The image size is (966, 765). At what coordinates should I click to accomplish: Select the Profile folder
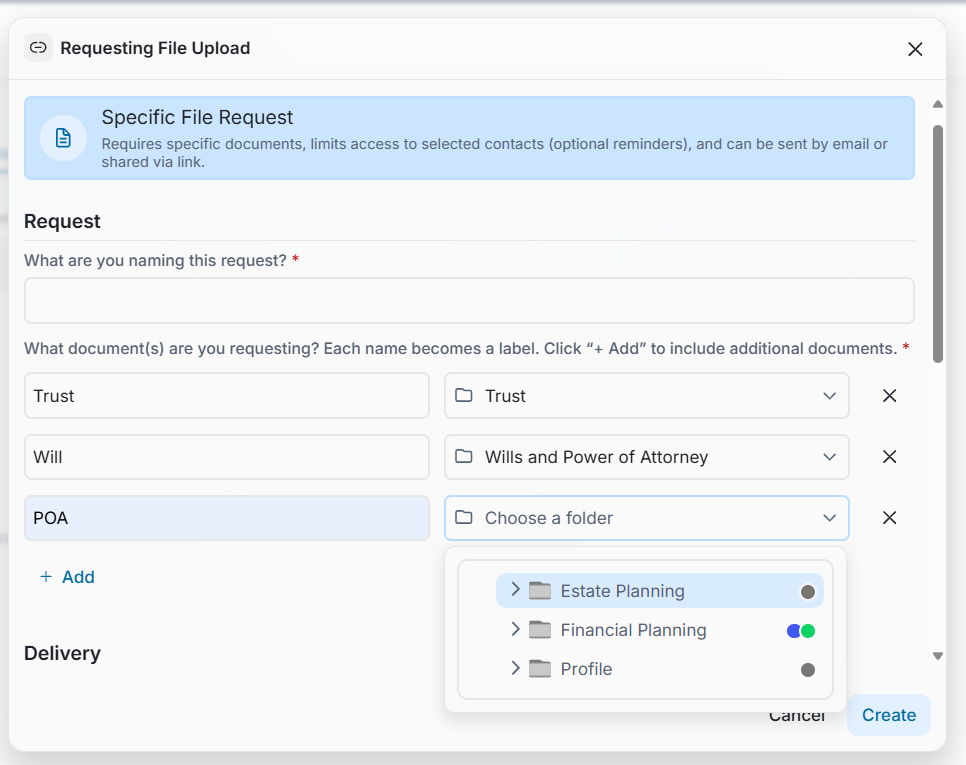pos(660,669)
